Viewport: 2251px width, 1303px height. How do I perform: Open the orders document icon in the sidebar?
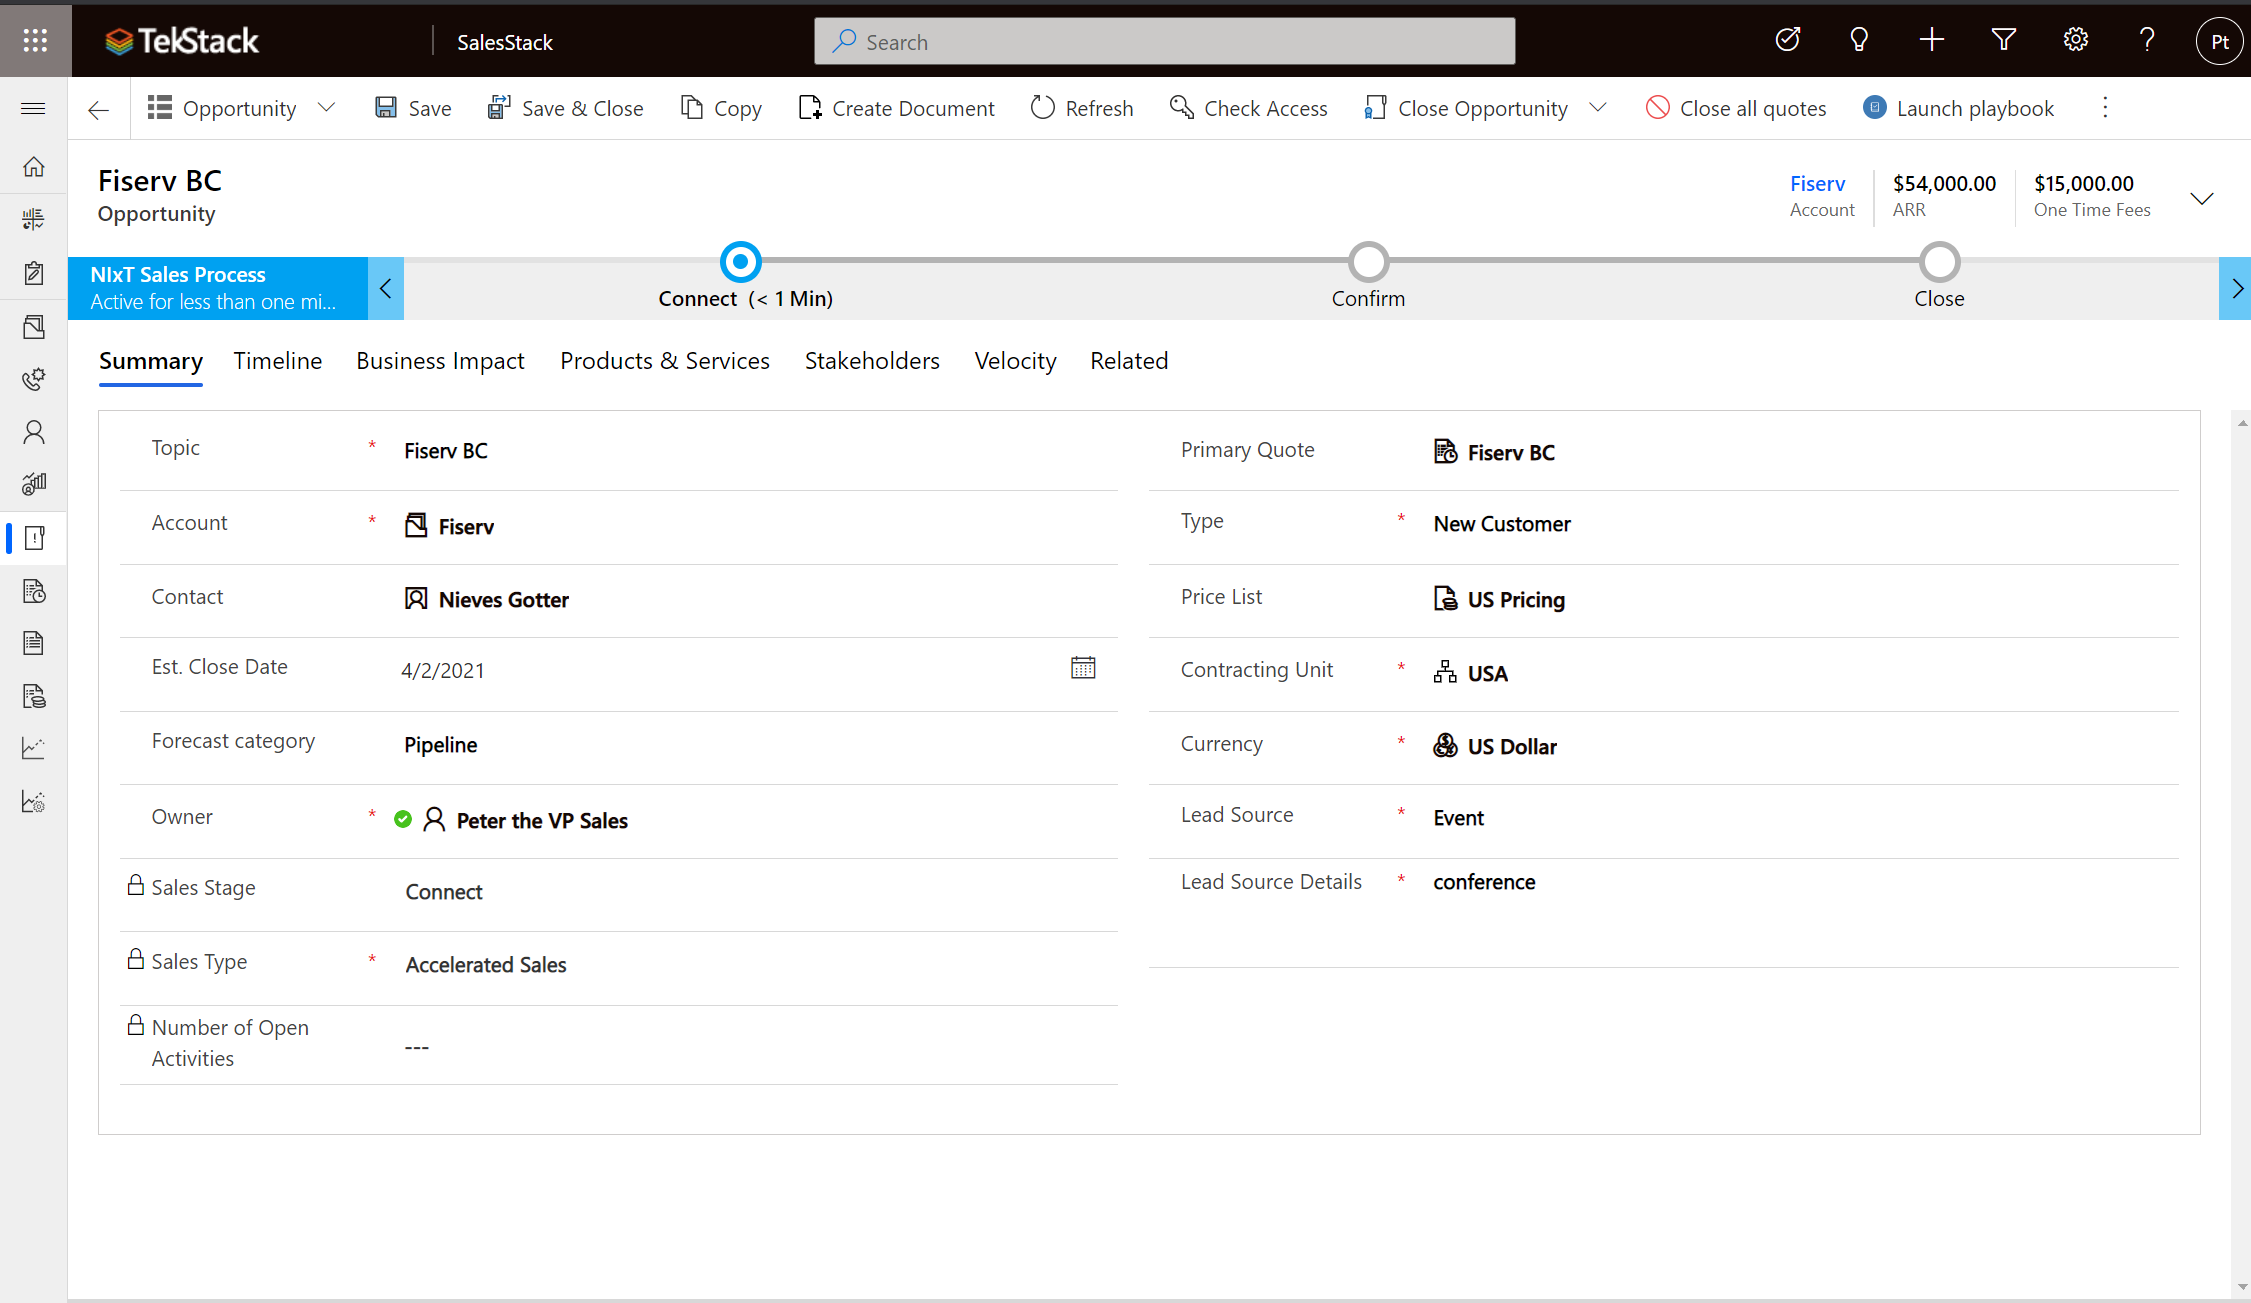pyautogui.click(x=34, y=643)
